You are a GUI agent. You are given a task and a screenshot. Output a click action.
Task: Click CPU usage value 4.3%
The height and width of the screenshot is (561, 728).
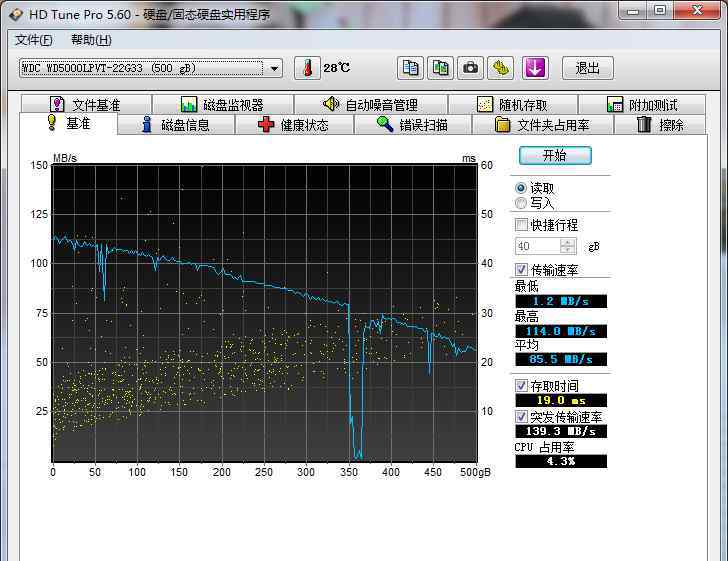coord(561,461)
